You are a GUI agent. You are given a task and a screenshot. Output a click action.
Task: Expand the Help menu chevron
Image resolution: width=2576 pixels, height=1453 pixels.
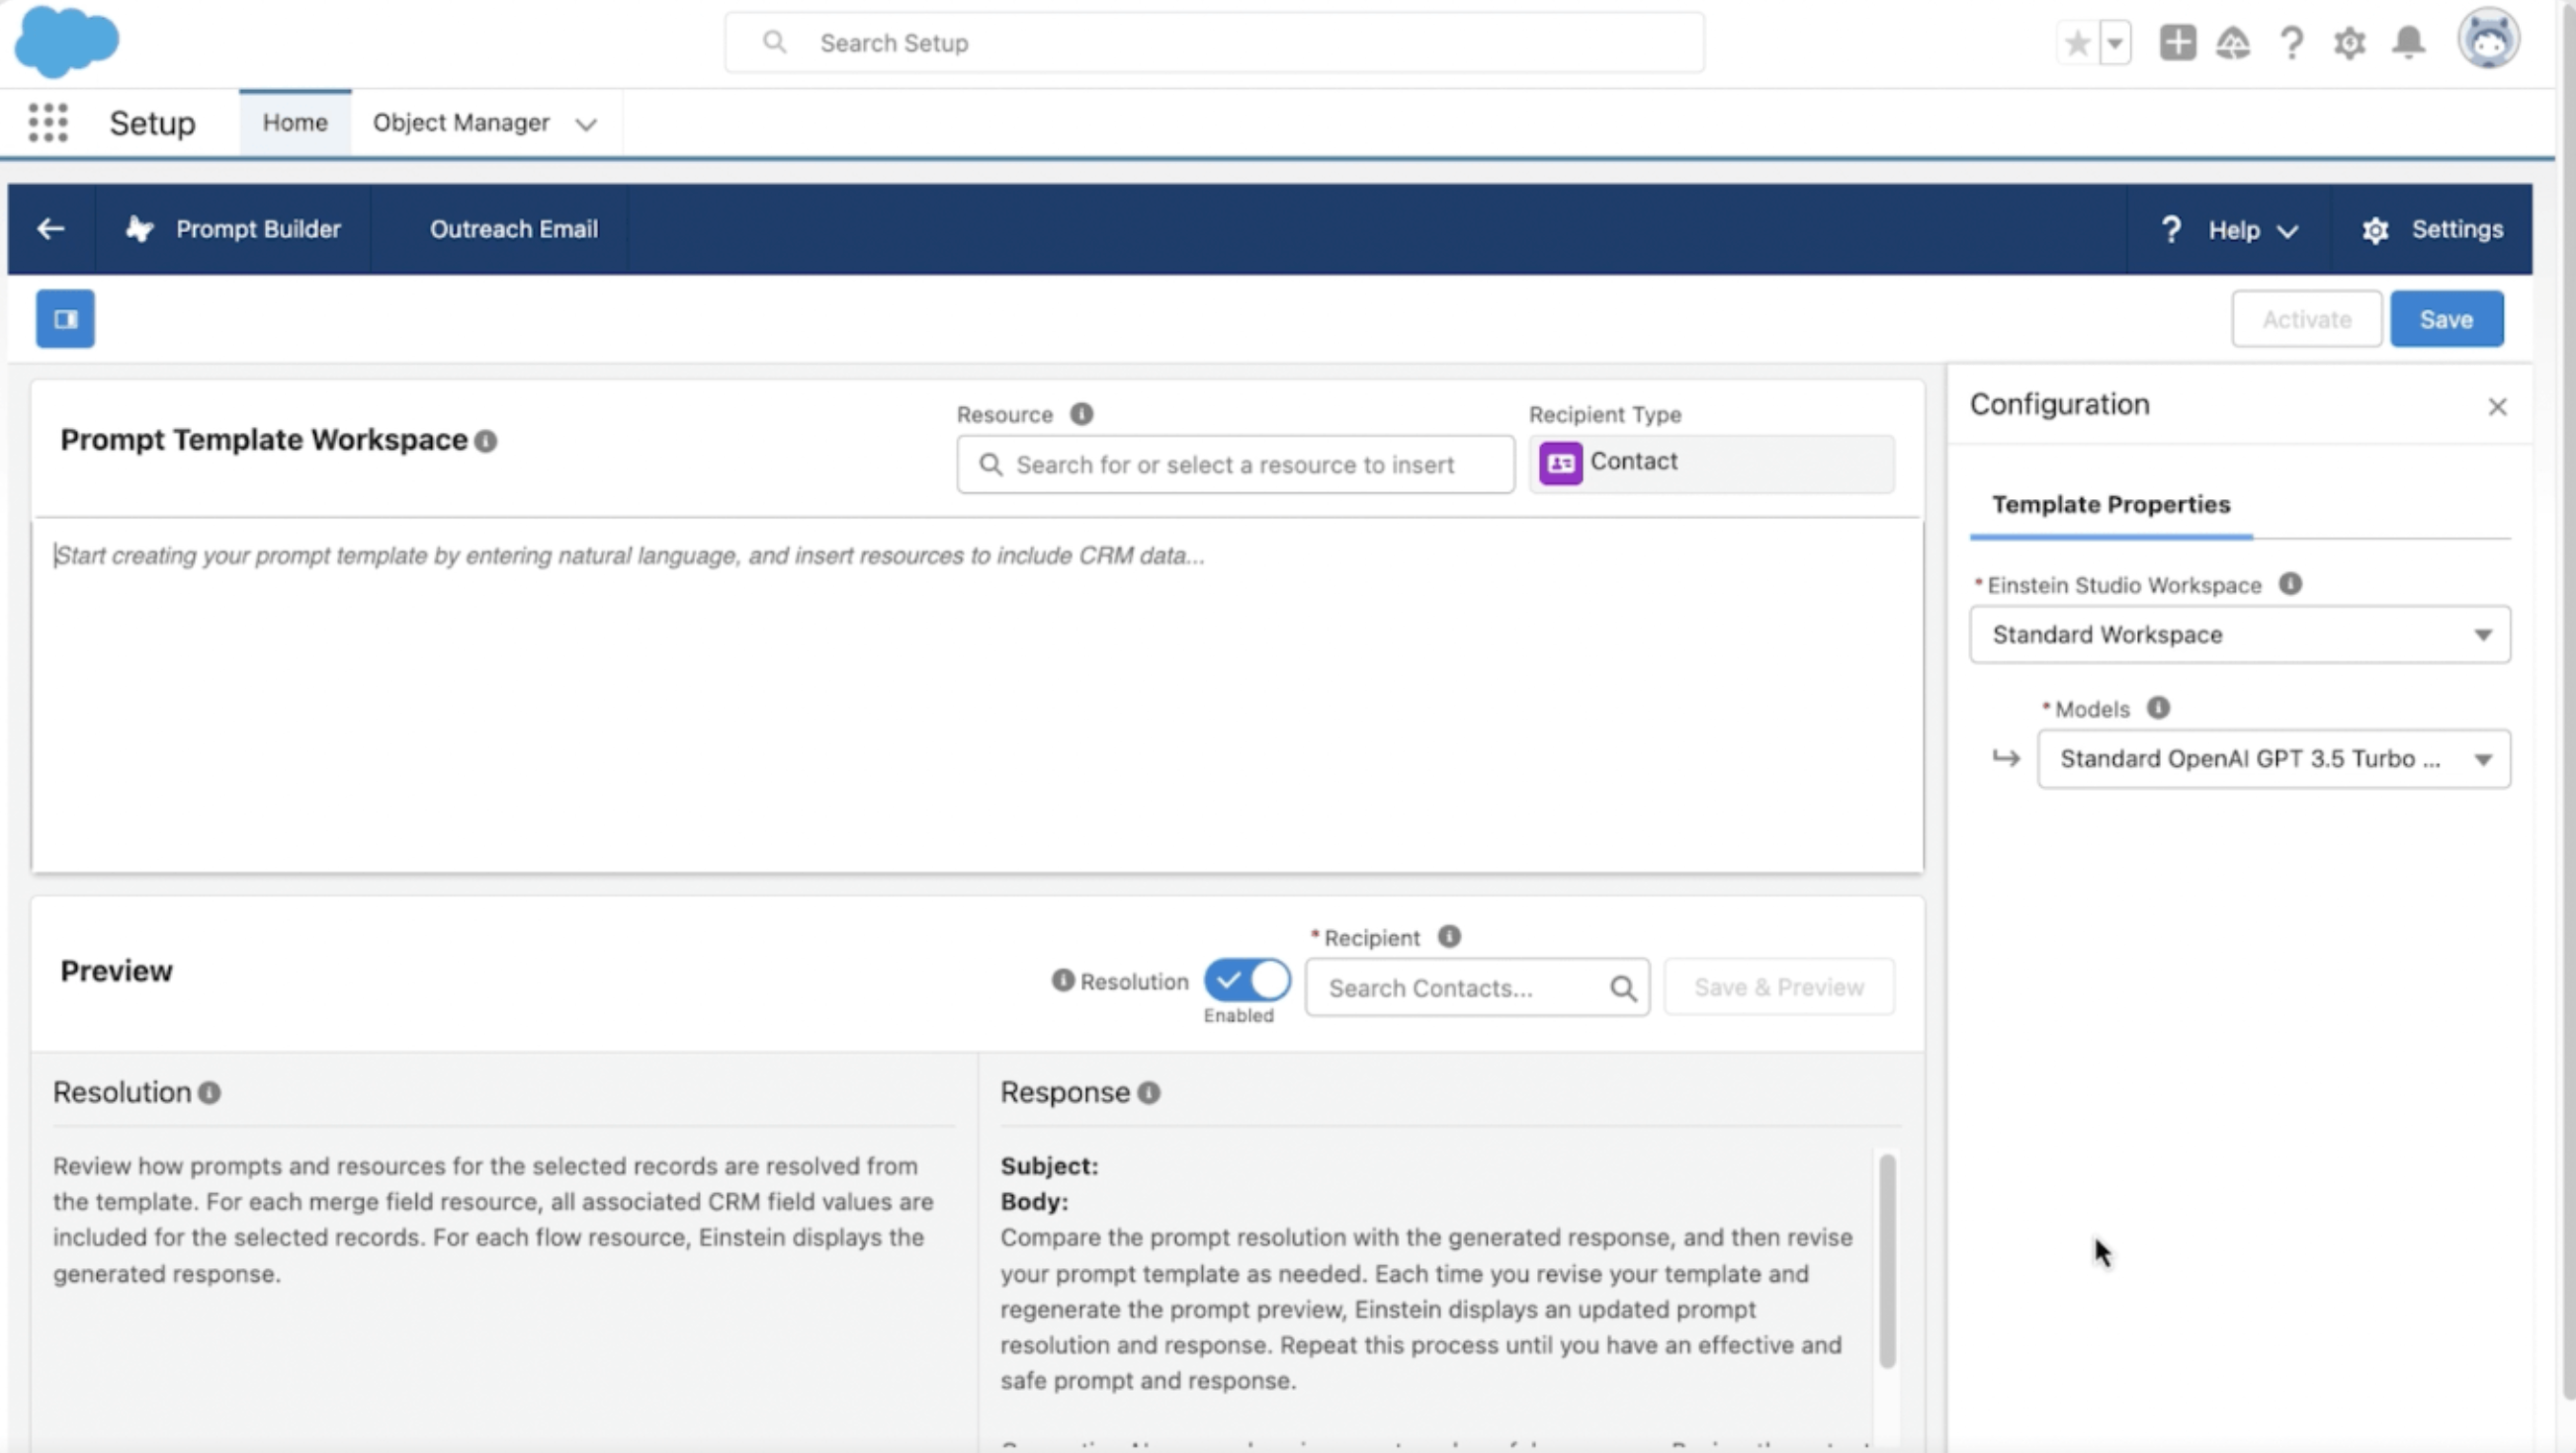coord(2286,231)
